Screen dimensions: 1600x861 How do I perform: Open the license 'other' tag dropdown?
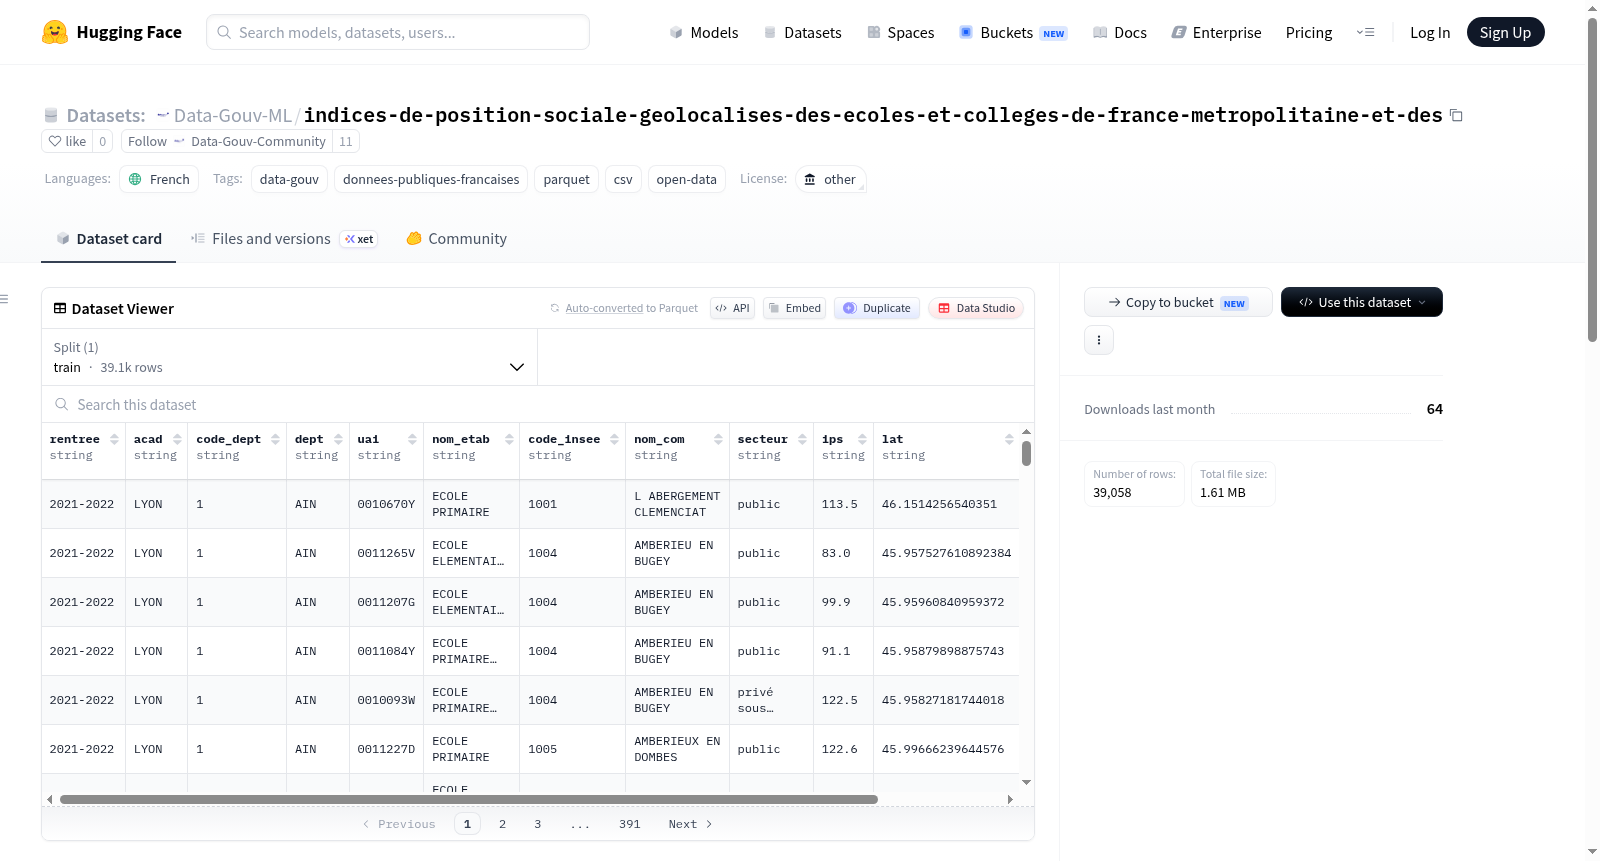coord(831,179)
